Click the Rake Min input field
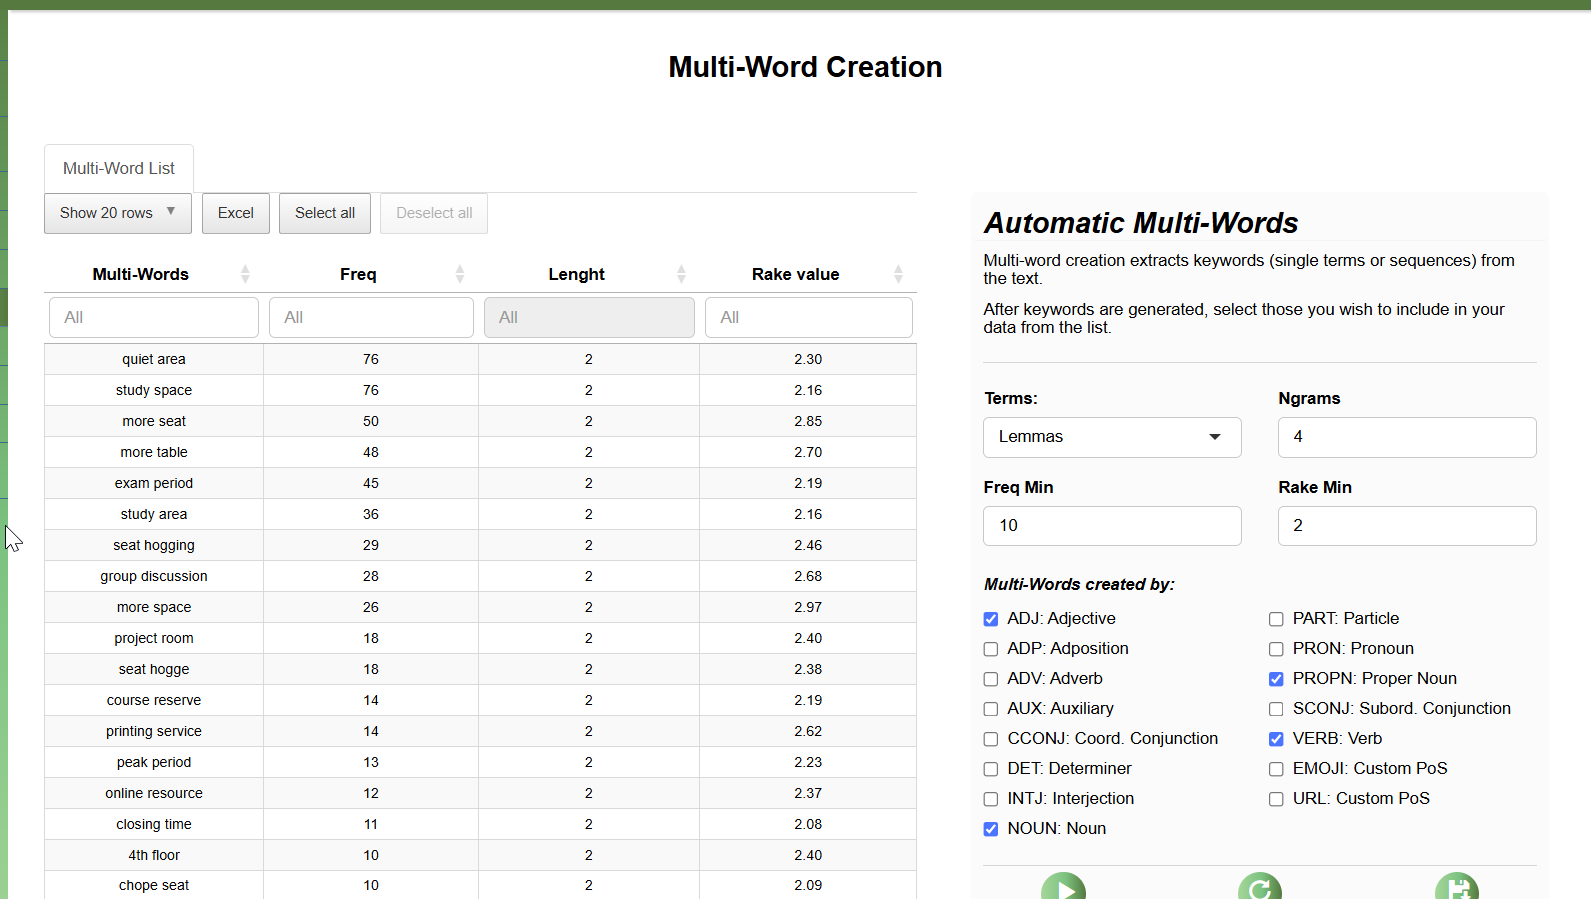This screenshot has height=899, width=1591. (1407, 526)
